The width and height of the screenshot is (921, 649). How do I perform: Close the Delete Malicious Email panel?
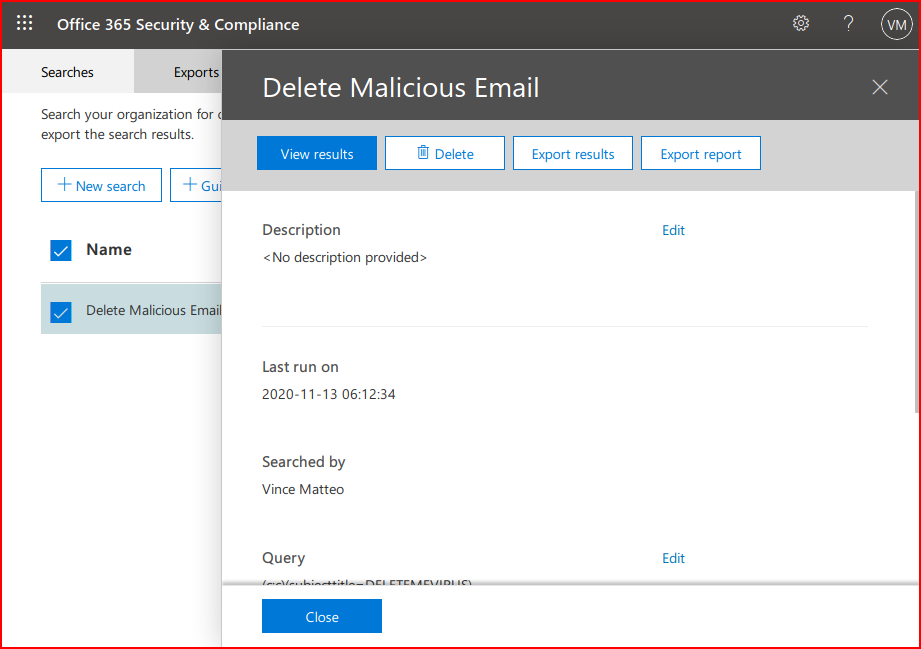click(879, 87)
